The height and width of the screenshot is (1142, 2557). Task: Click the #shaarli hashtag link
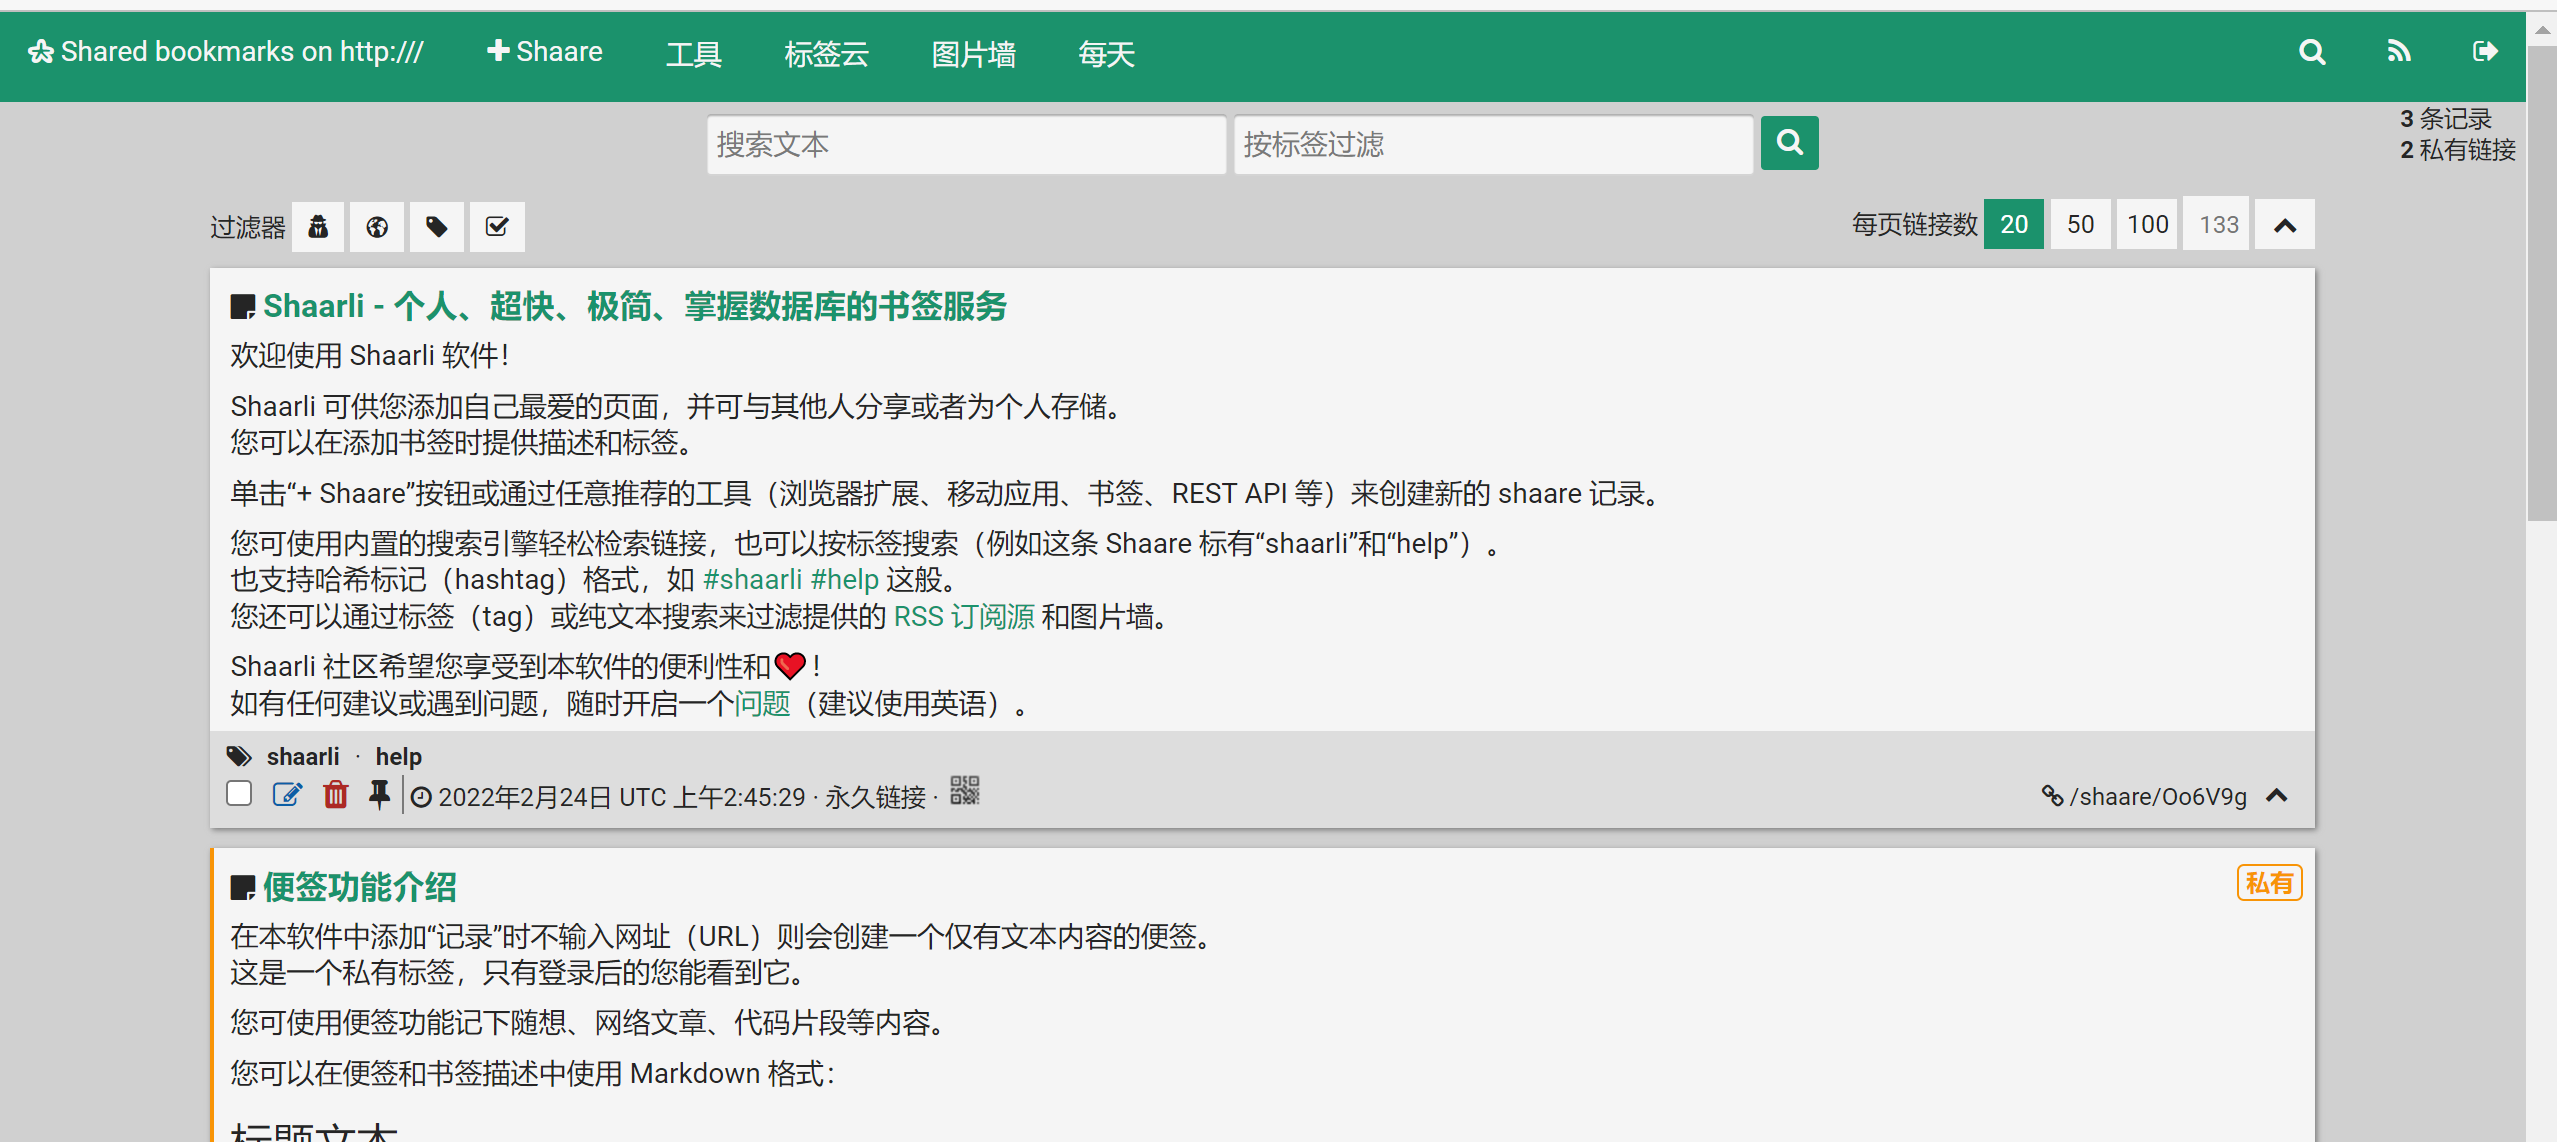click(753, 580)
